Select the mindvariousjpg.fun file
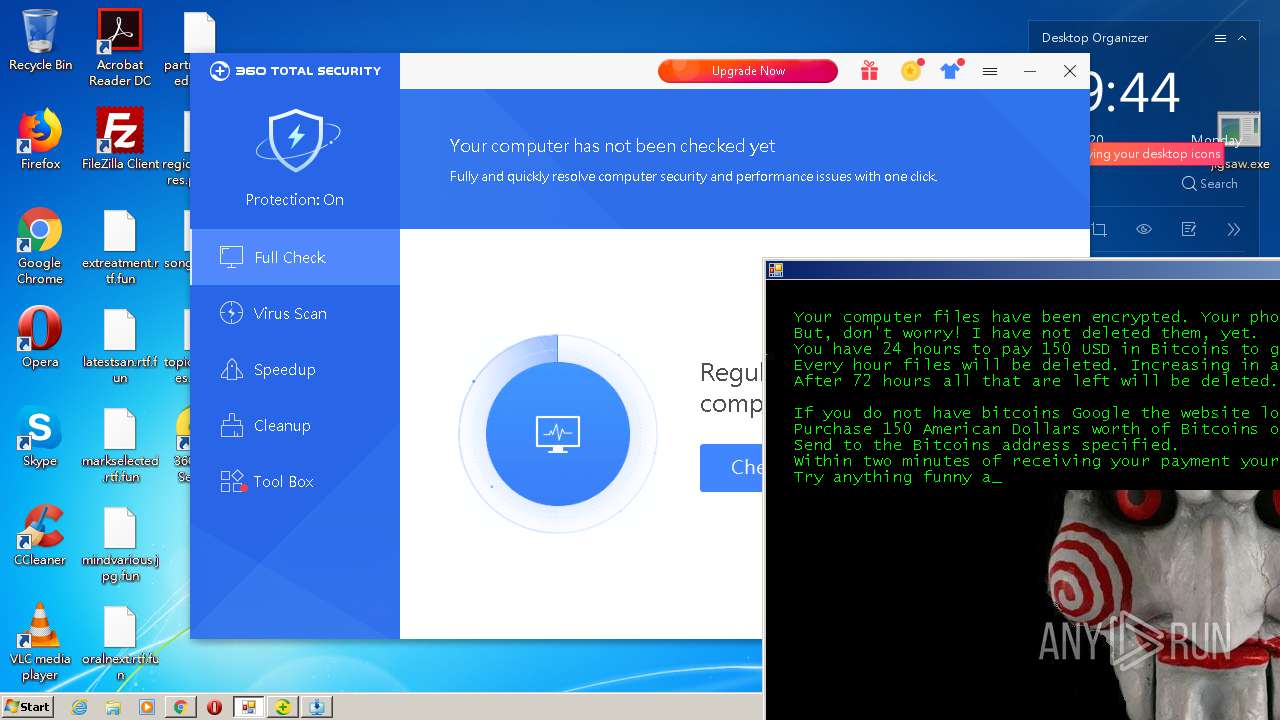 click(x=120, y=544)
